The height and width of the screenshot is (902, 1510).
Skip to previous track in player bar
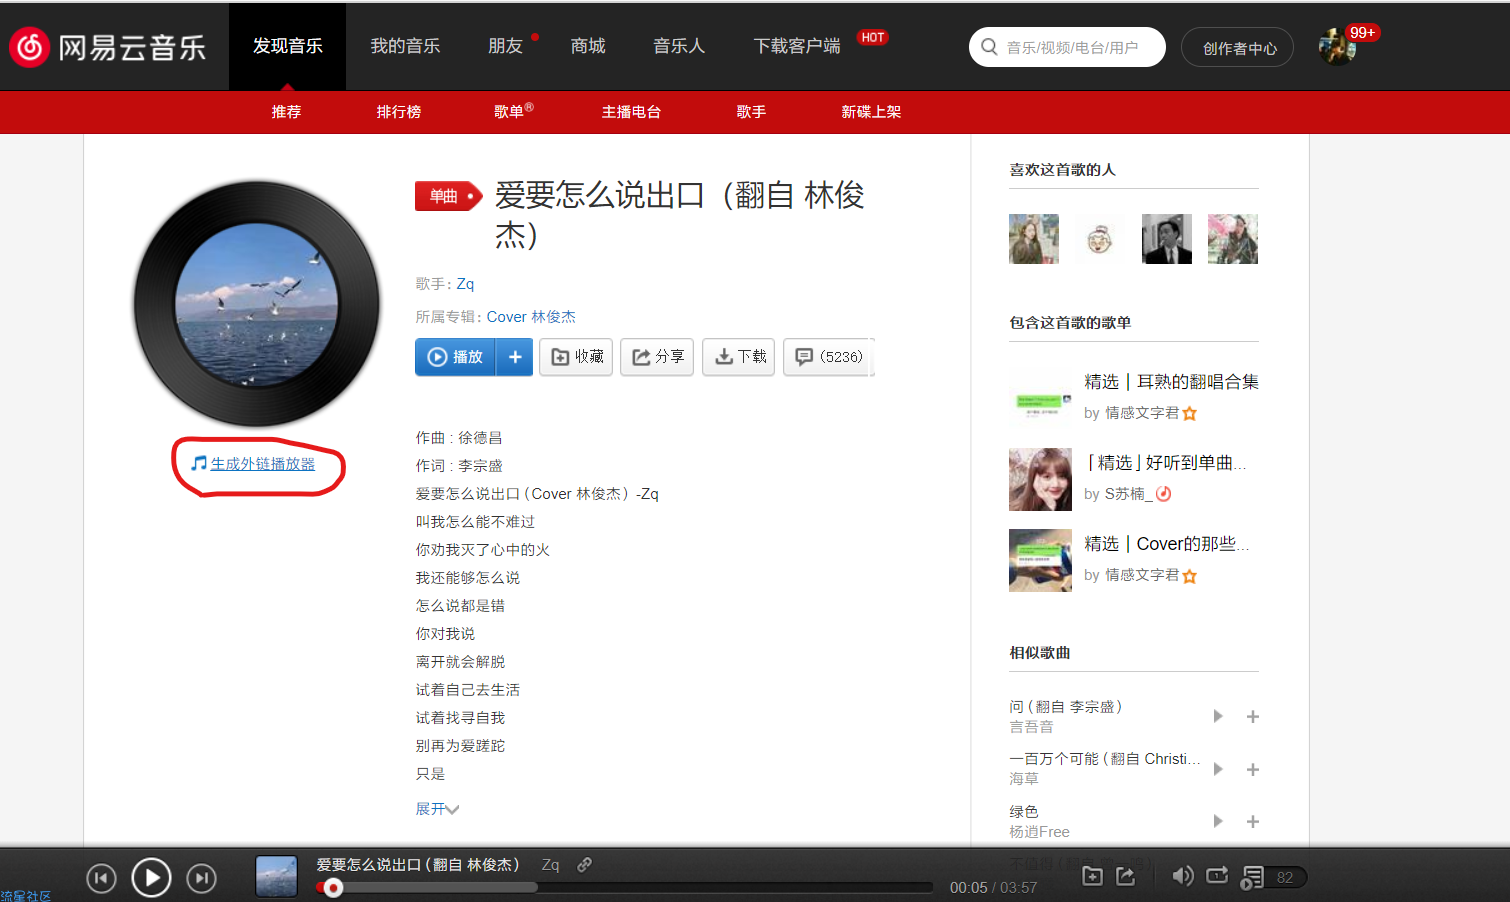pyautogui.click(x=101, y=879)
